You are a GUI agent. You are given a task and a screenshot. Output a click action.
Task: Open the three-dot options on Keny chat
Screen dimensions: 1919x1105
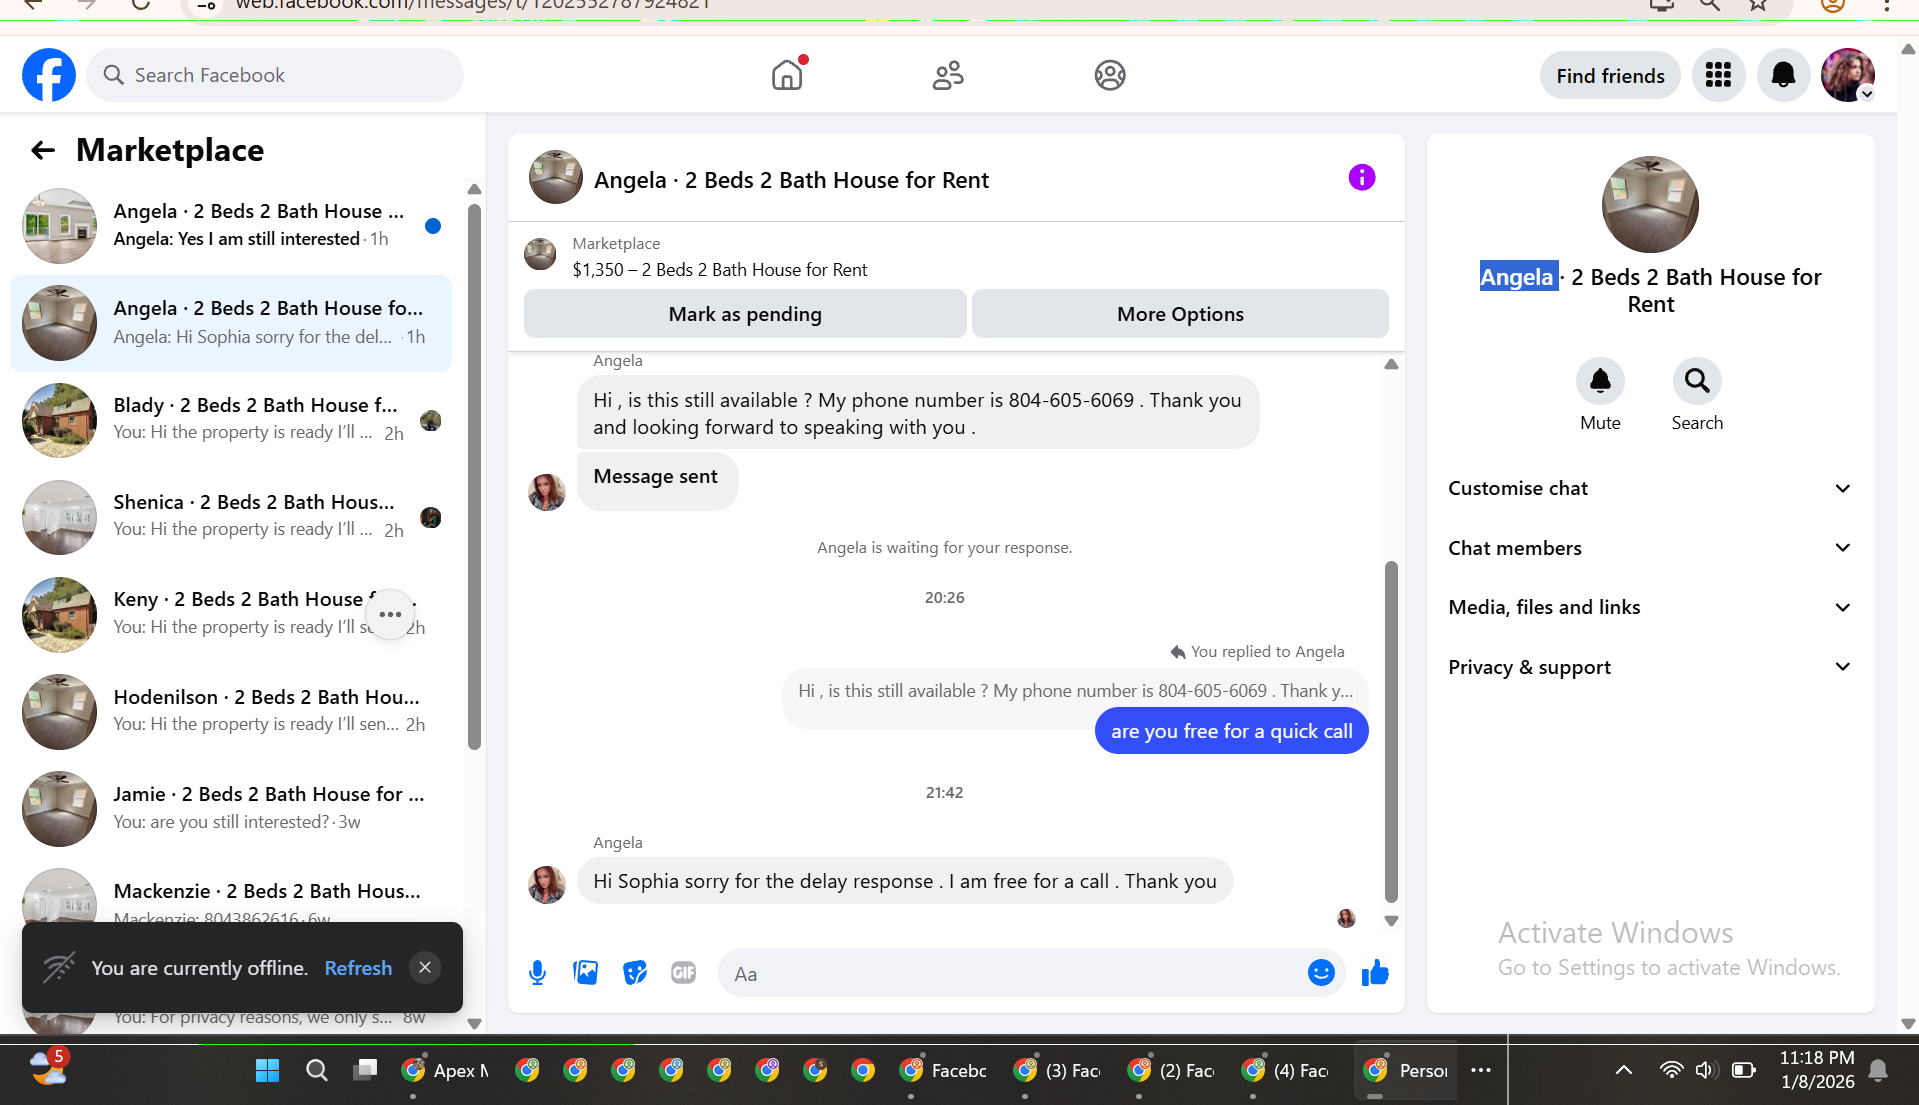click(x=390, y=614)
